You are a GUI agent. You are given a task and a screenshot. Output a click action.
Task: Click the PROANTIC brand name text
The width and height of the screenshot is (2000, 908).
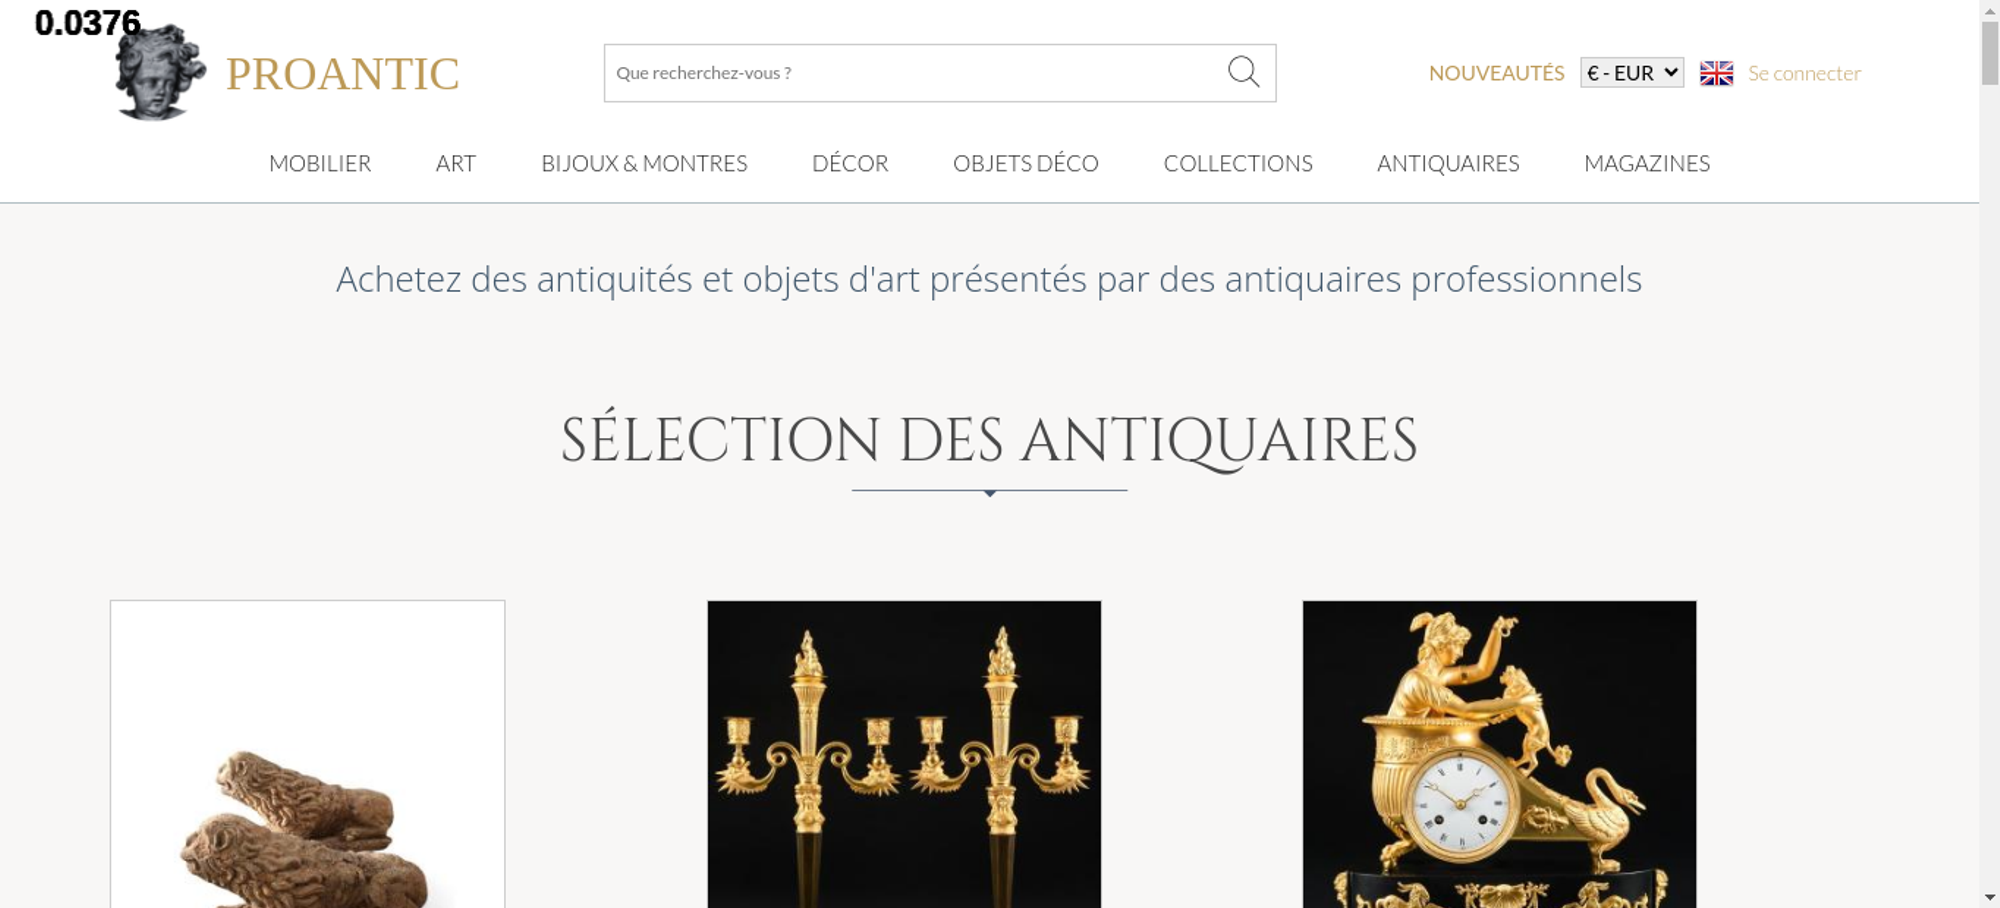point(342,74)
